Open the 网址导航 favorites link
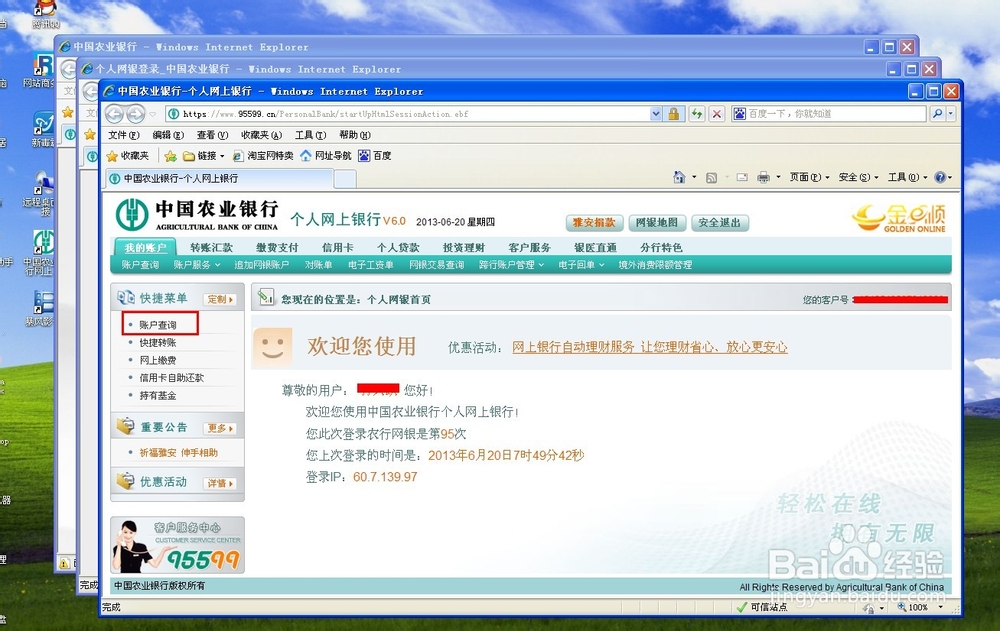The height and width of the screenshot is (631, 1000). click(x=326, y=156)
